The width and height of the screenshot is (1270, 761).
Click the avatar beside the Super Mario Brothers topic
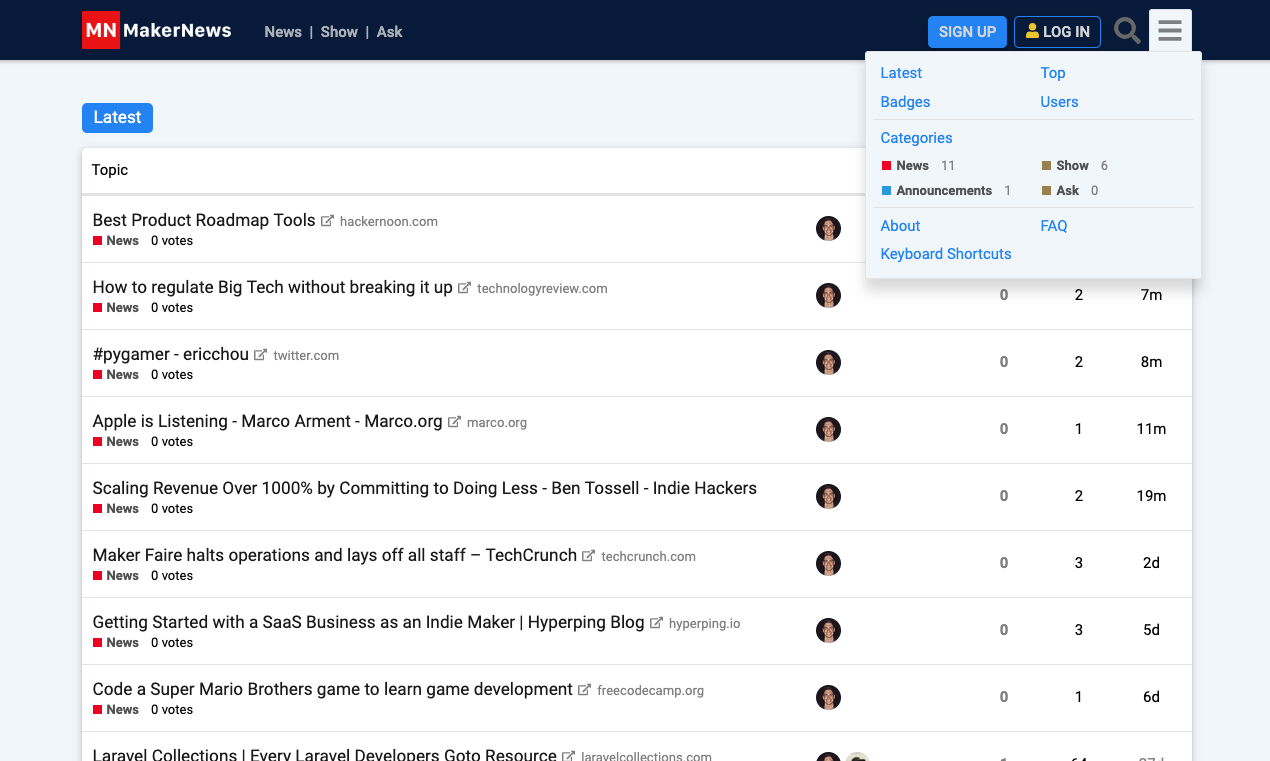828,697
